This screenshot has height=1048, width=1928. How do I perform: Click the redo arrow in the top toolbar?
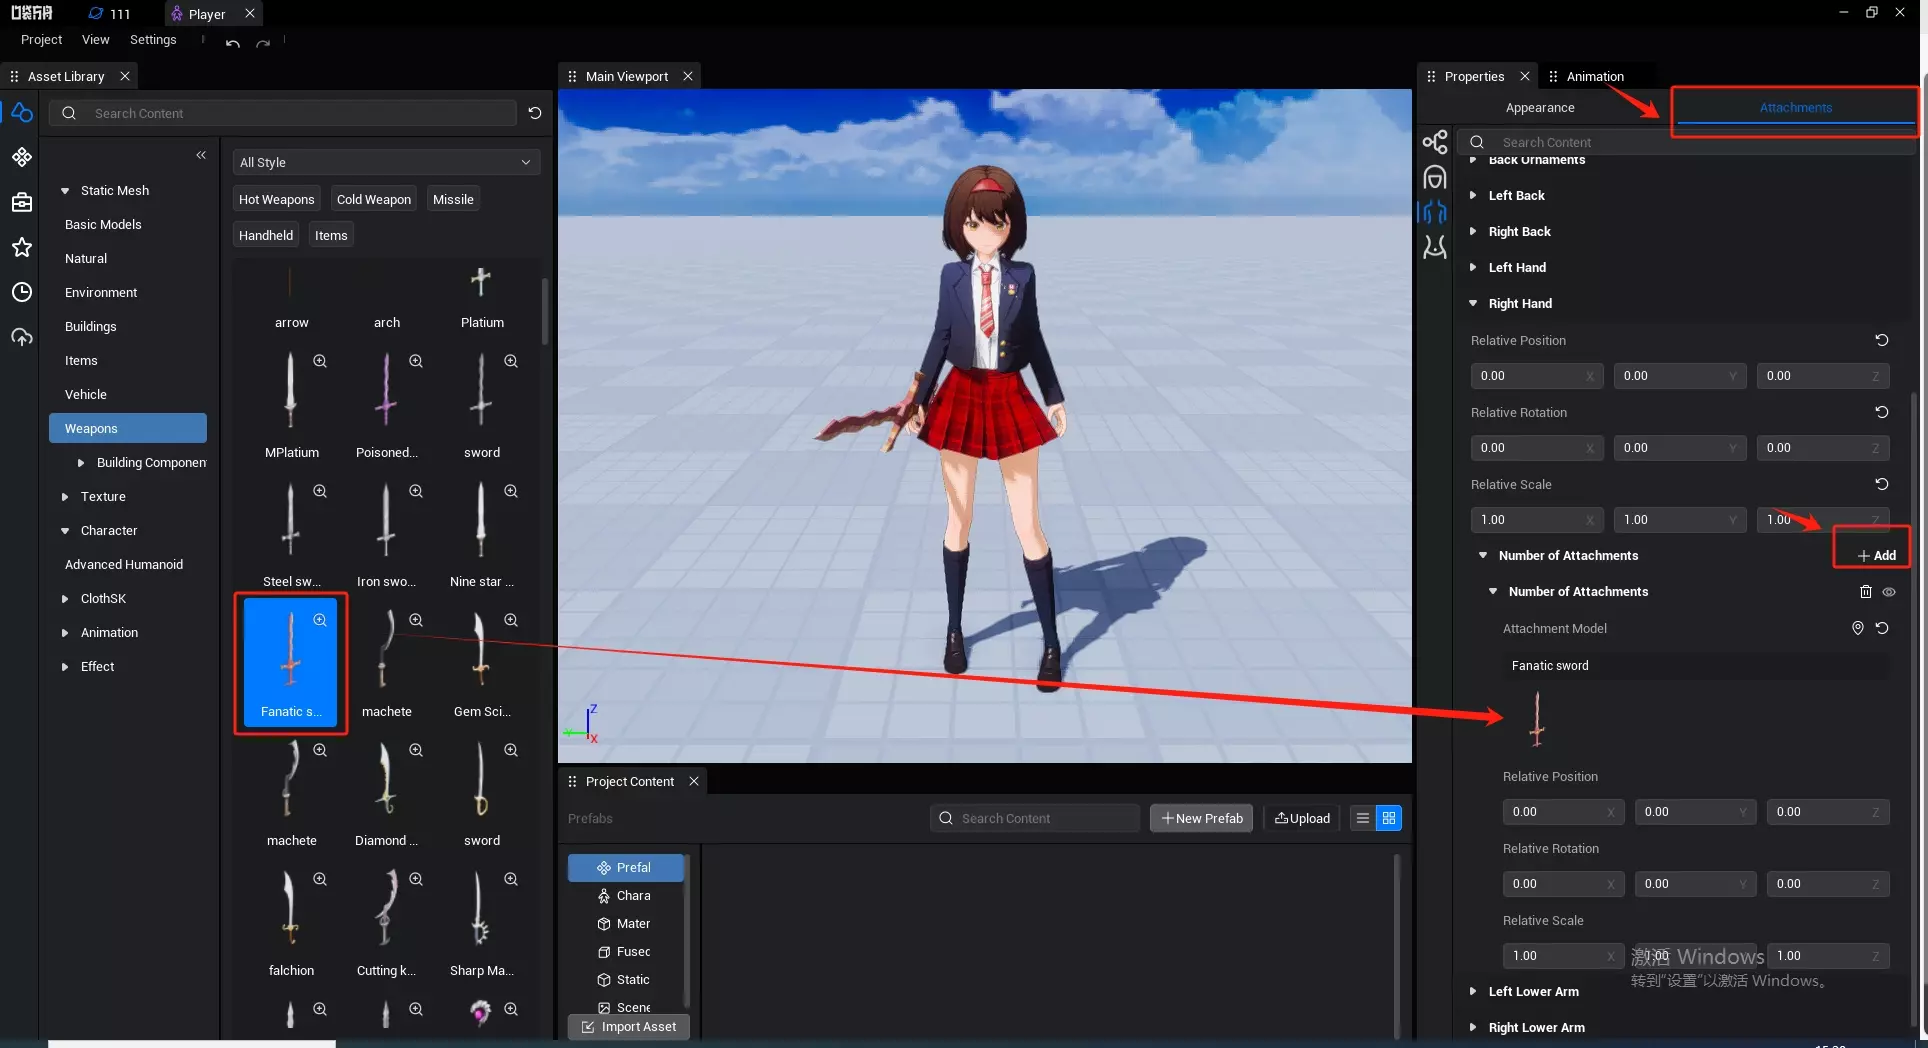(x=263, y=43)
